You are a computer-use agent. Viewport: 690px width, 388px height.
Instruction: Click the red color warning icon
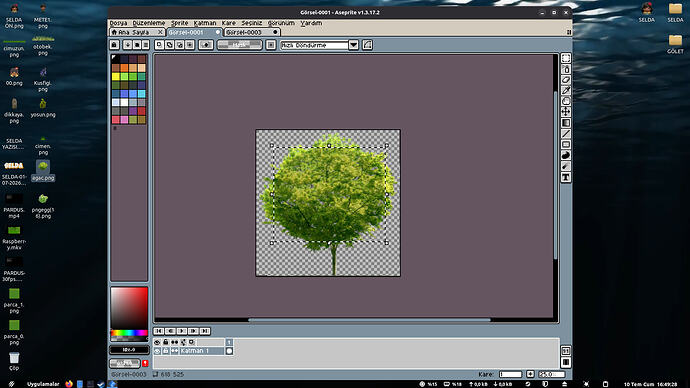click(145, 363)
